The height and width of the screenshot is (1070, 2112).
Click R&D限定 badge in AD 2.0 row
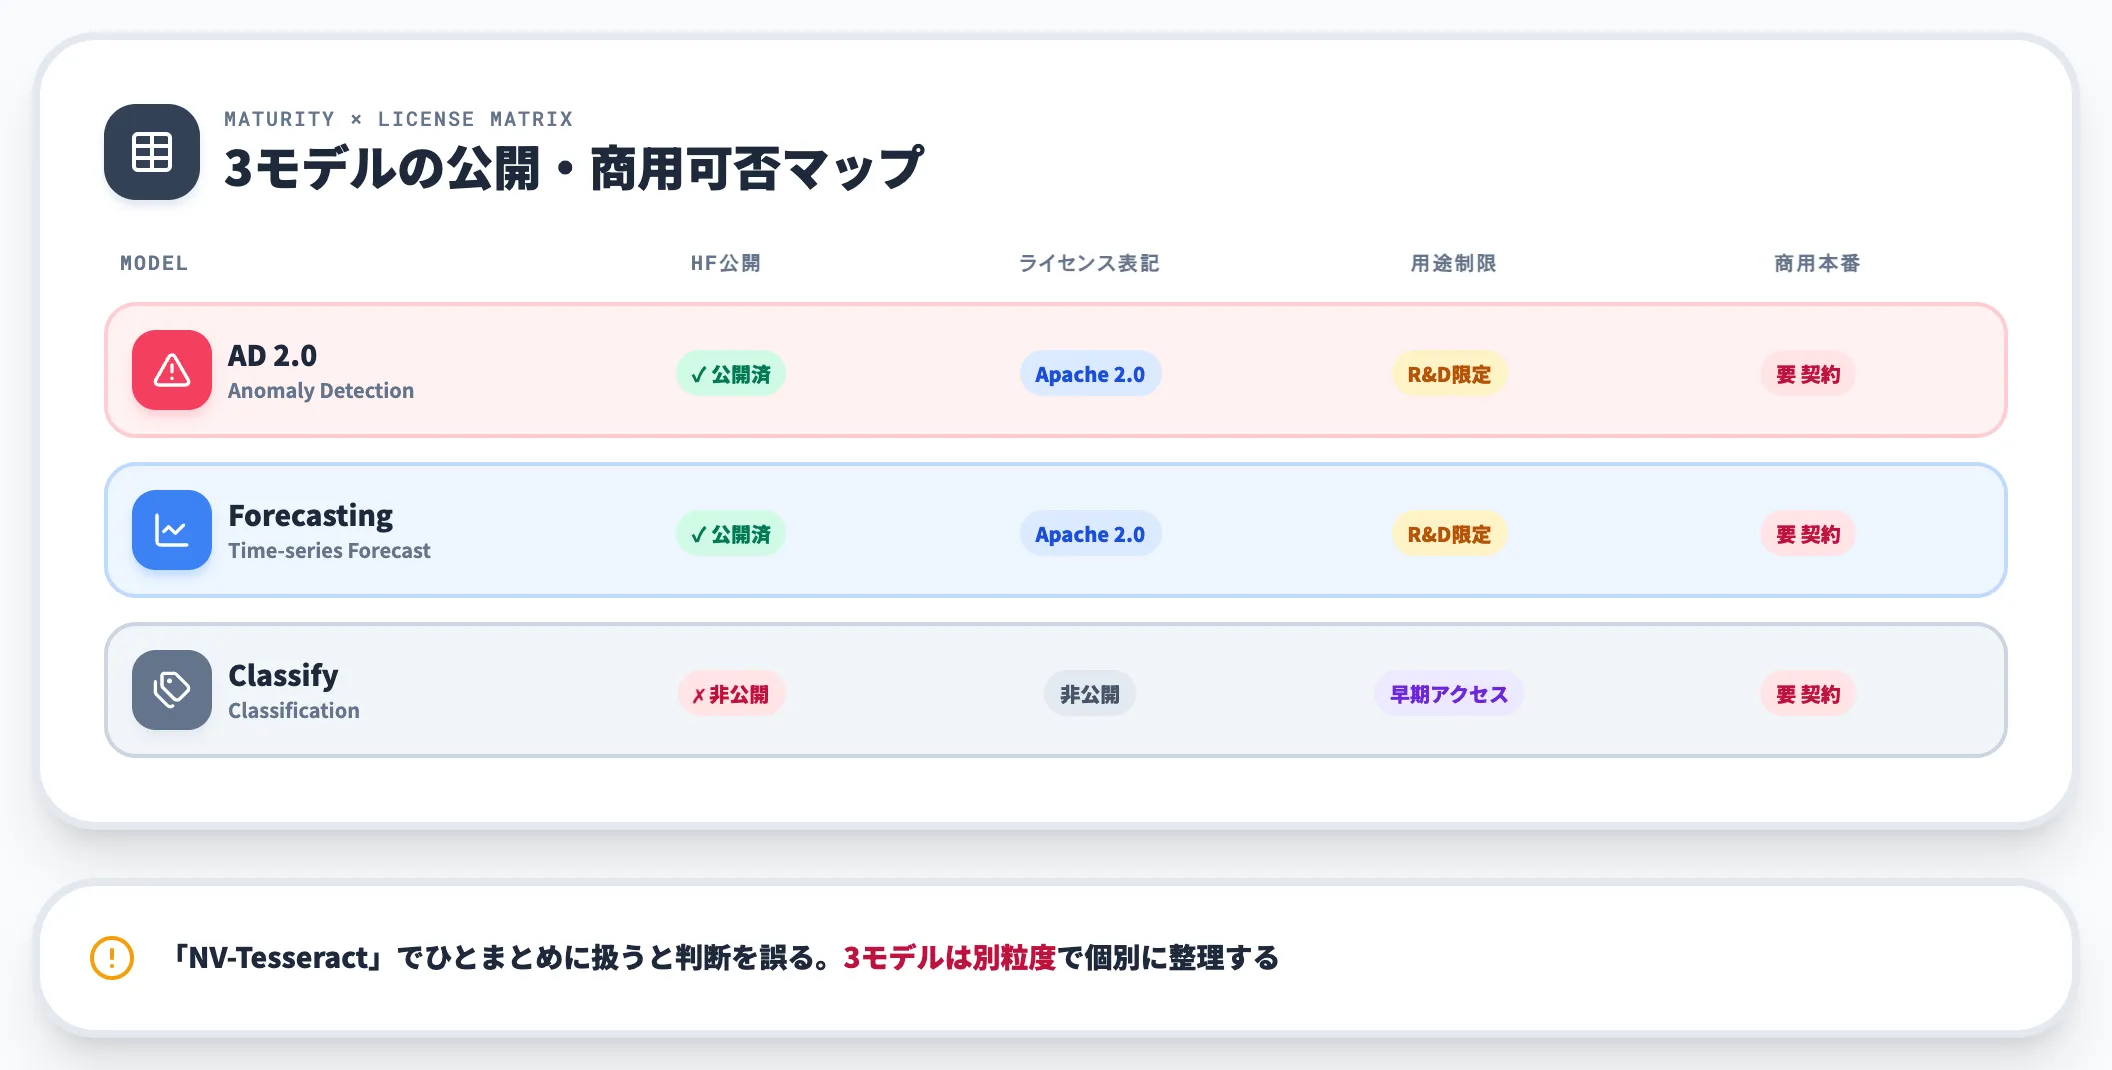pyautogui.click(x=1449, y=374)
